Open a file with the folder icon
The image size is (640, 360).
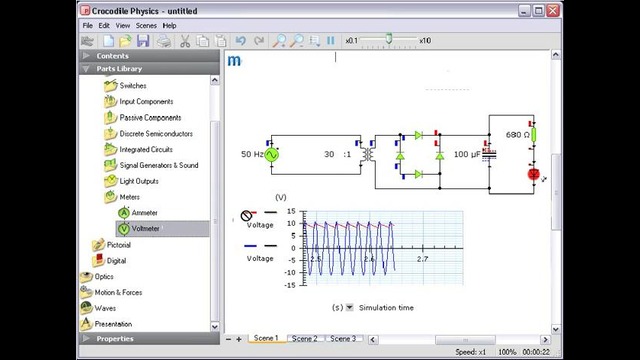point(125,41)
